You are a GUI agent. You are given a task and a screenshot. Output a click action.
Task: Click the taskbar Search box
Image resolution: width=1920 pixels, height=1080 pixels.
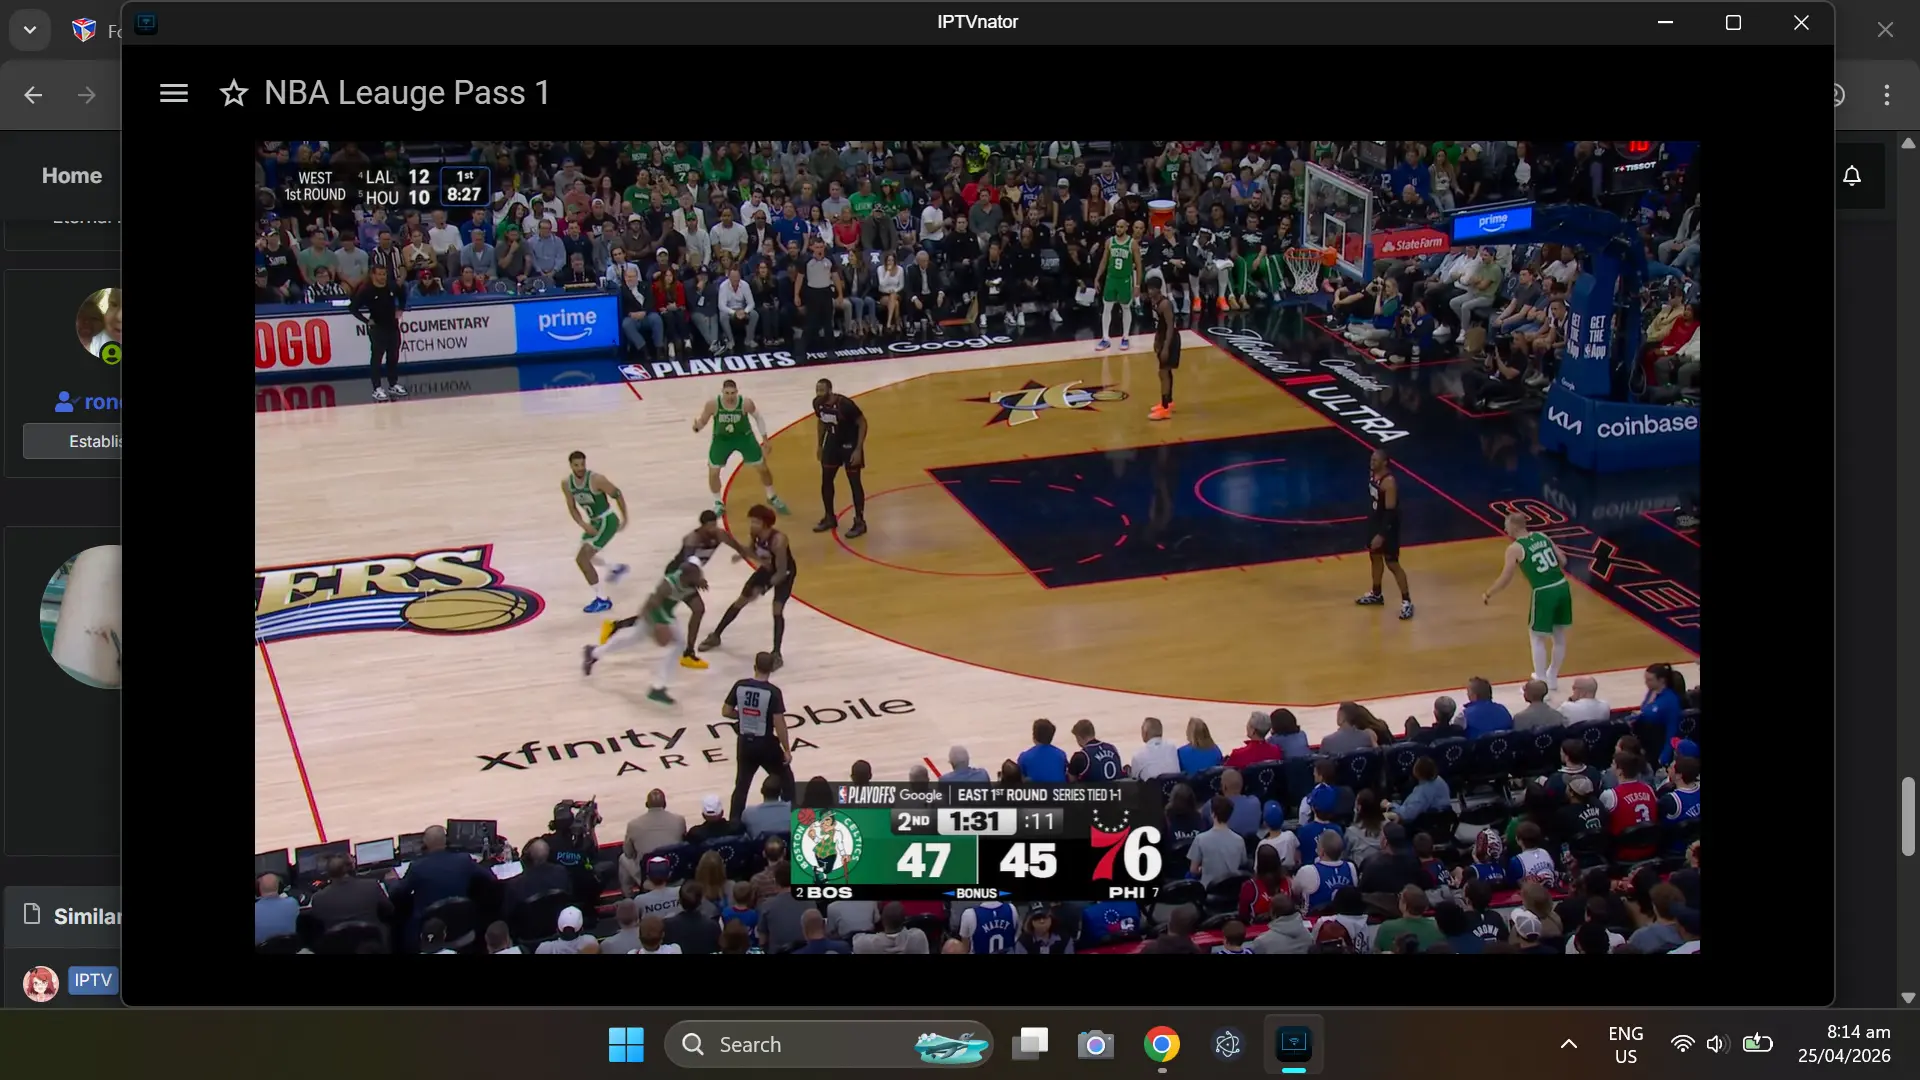pyautogui.click(x=828, y=1045)
